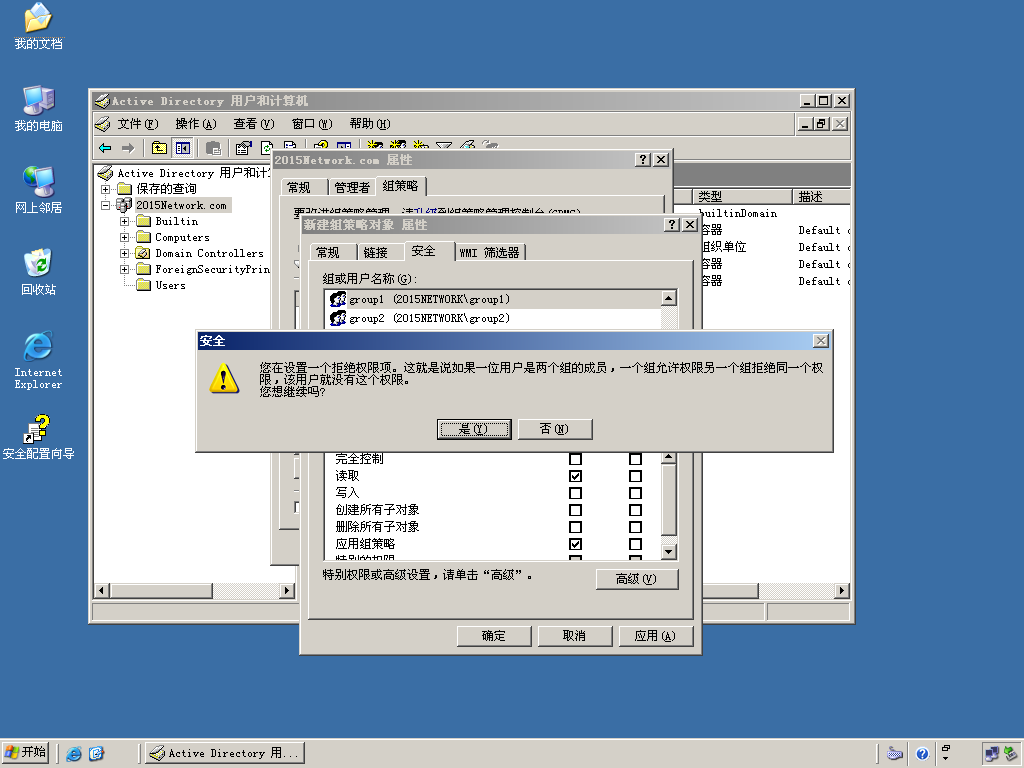
Task: Open the 操作(A) menu
Action: [195, 124]
